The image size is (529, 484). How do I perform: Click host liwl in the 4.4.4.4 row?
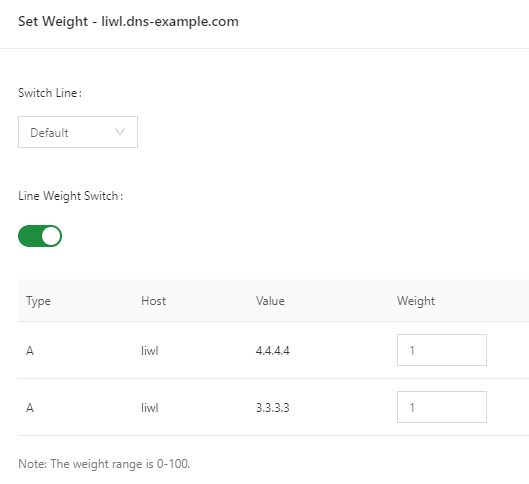coord(149,351)
